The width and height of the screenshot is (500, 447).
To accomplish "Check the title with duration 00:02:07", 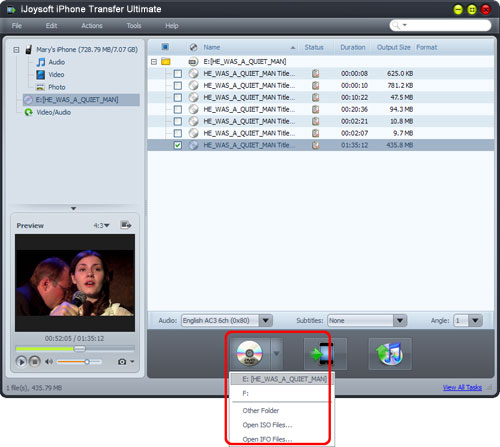I will click(x=178, y=133).
